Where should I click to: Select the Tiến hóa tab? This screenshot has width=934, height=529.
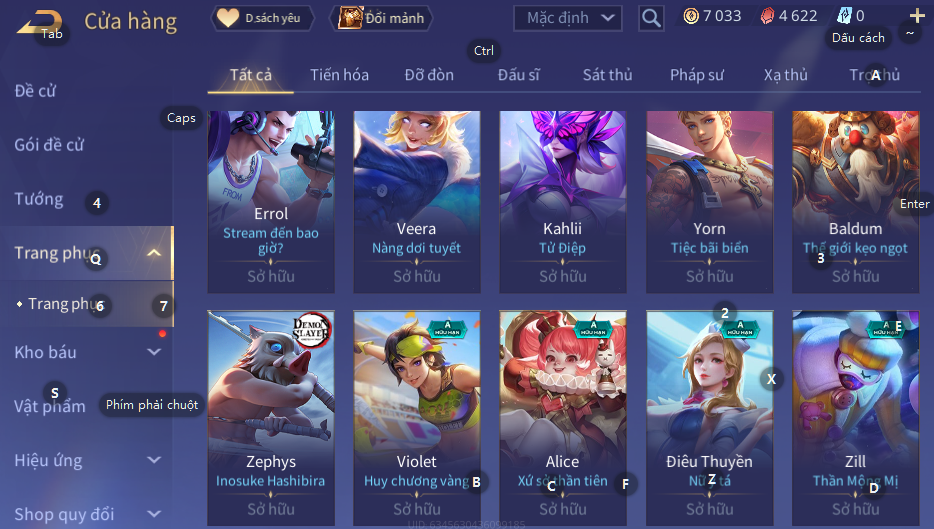pyautogui.click(x=339, y=75)
